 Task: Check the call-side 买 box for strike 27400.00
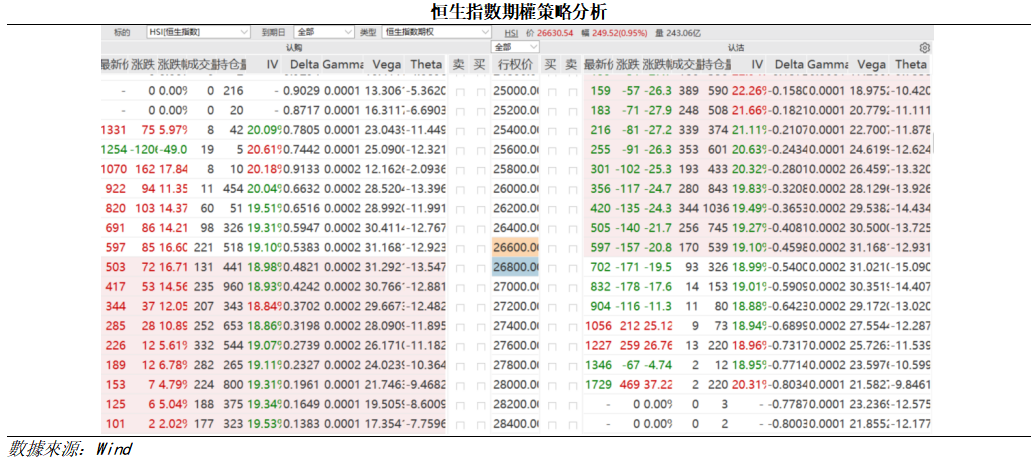point(480,325)
